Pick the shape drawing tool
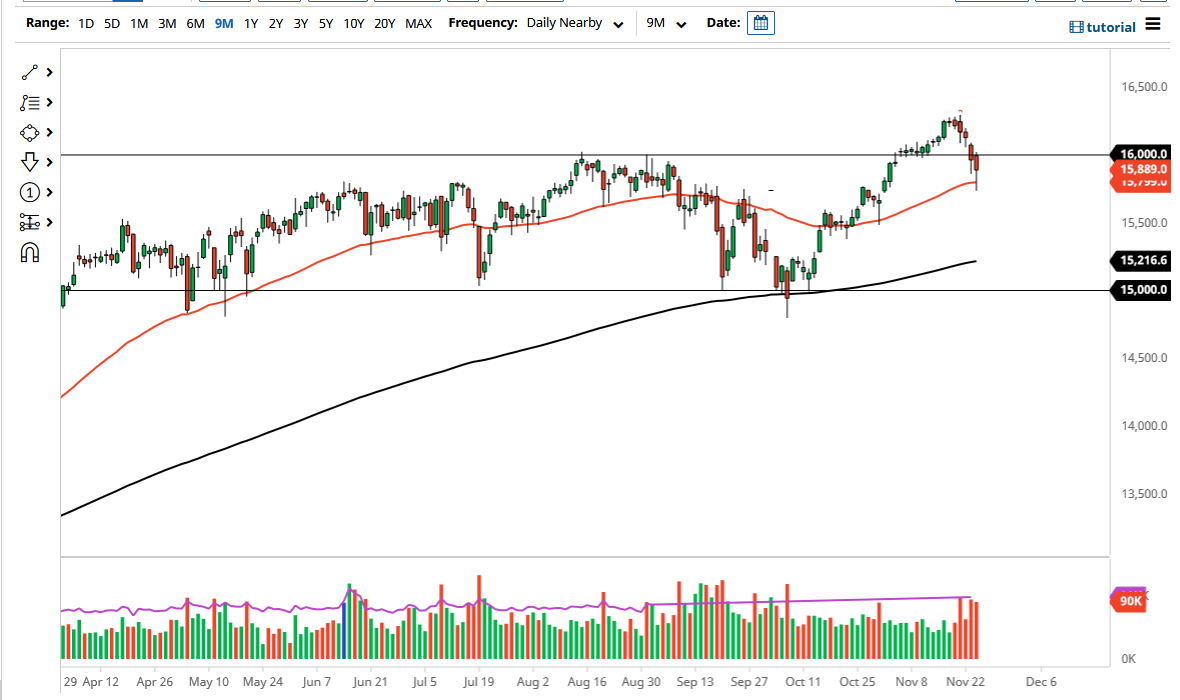The height and width of the screenshot is (700, 1180). [x=27, y=132]
